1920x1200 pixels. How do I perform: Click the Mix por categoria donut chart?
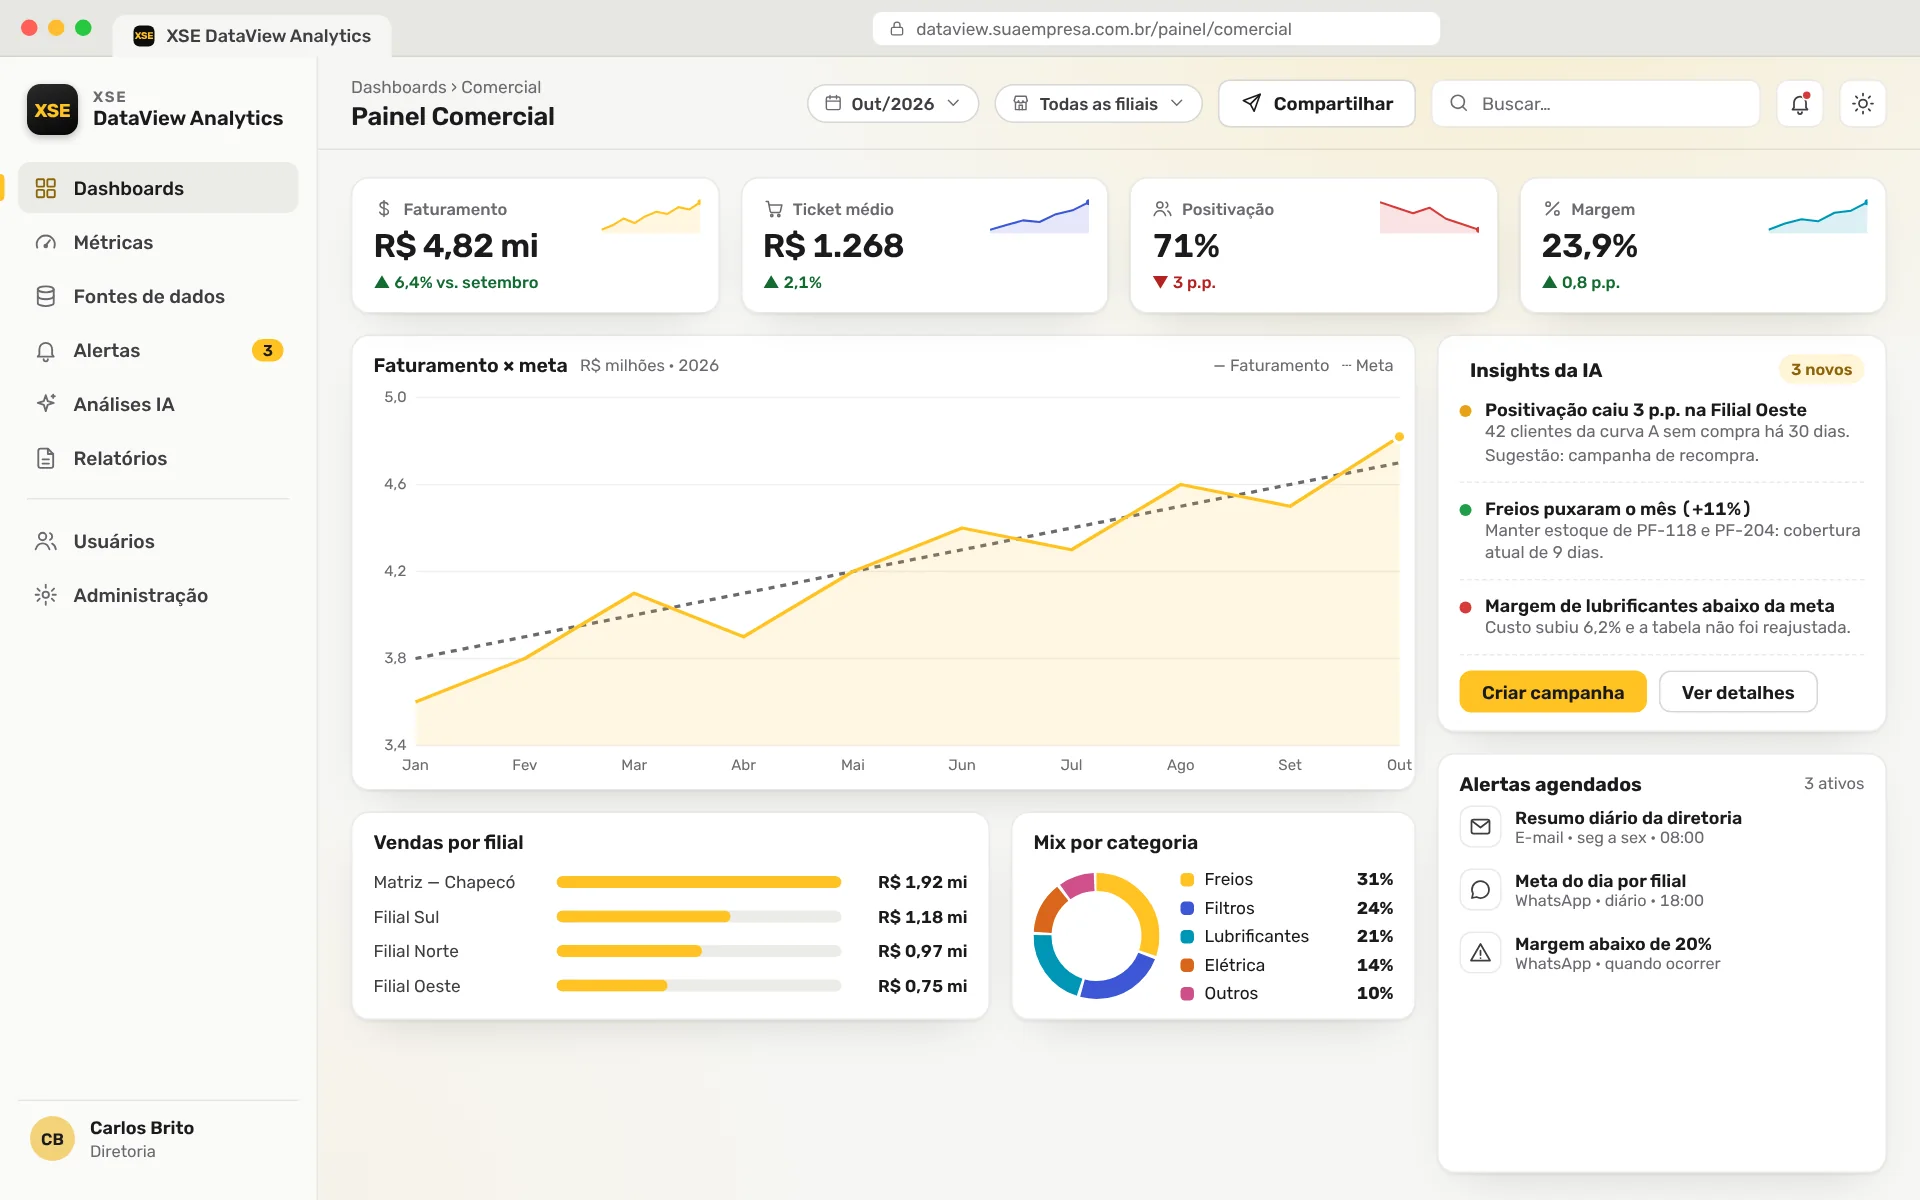click(x=1096, y=935)
